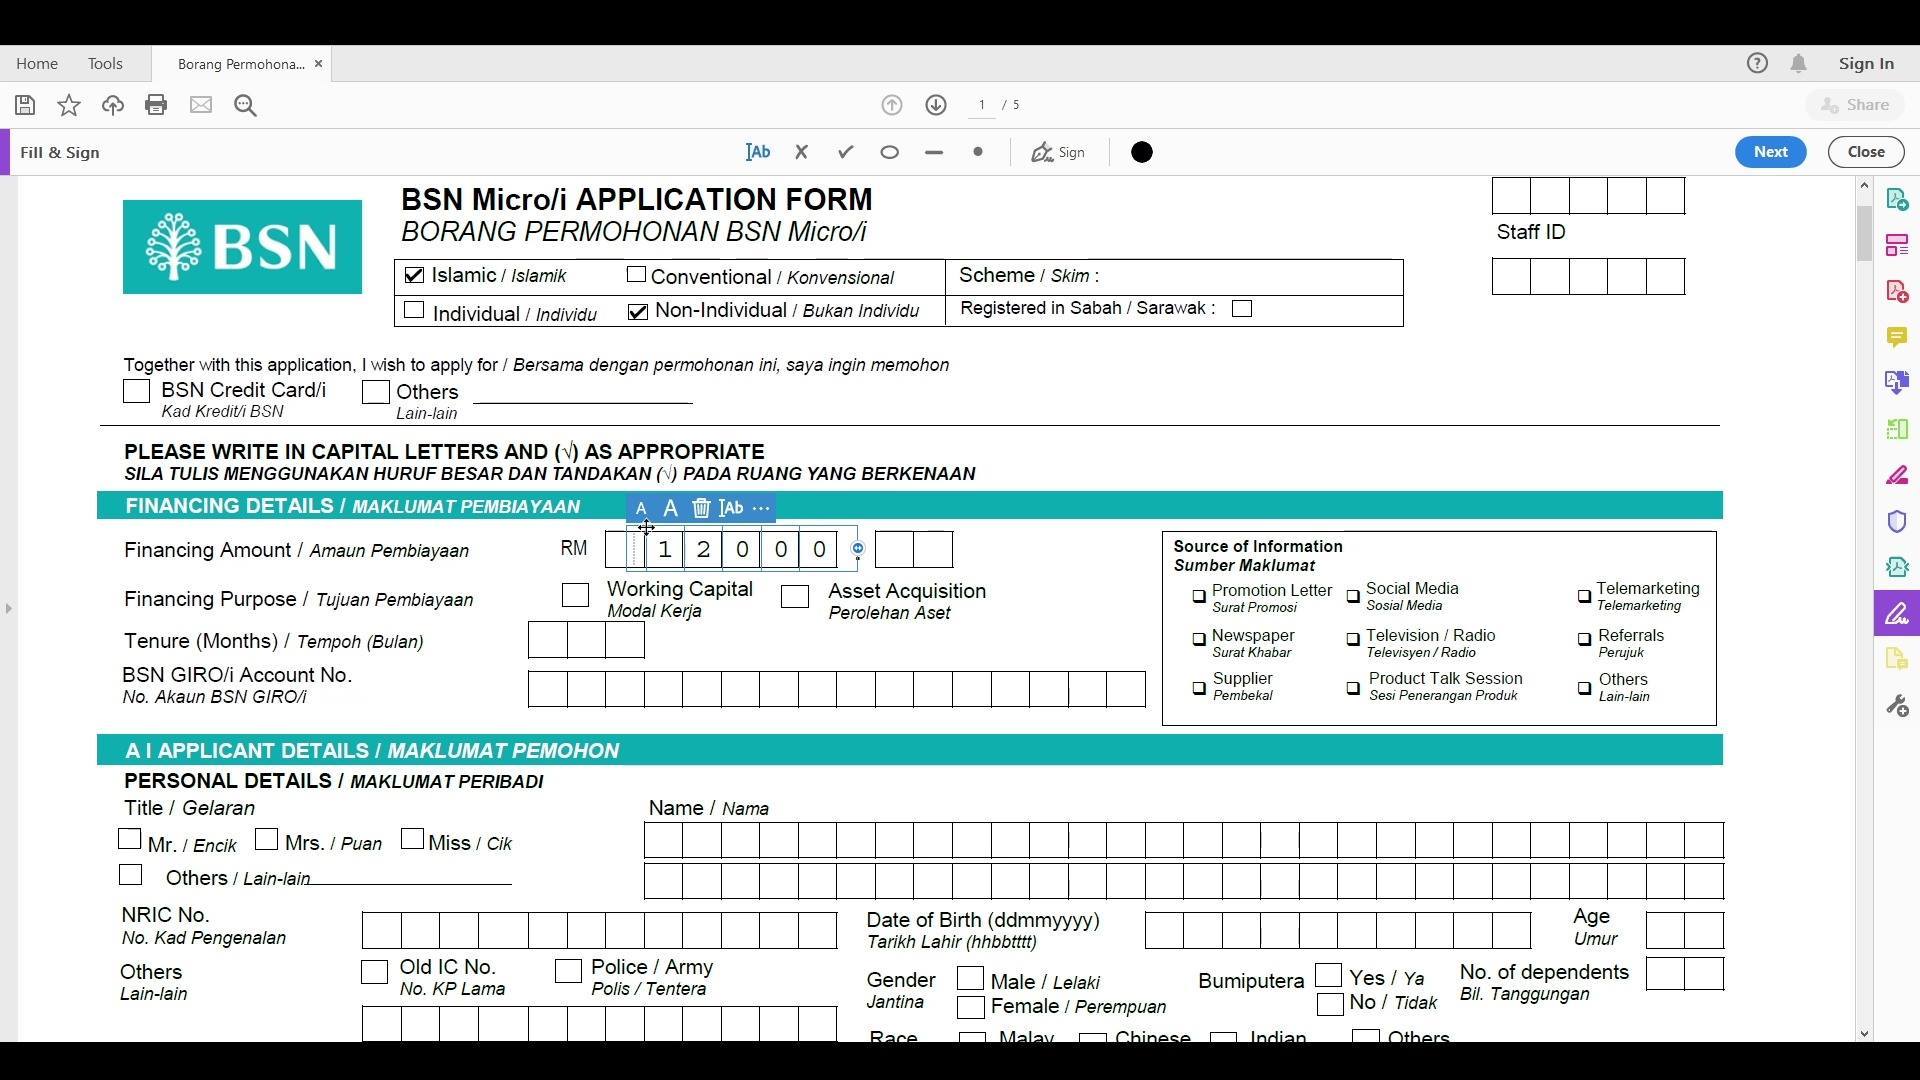Viewport: 1920px width, 1080px height.
Task: Open the find text magnifier icon
Action: [246, 105]
